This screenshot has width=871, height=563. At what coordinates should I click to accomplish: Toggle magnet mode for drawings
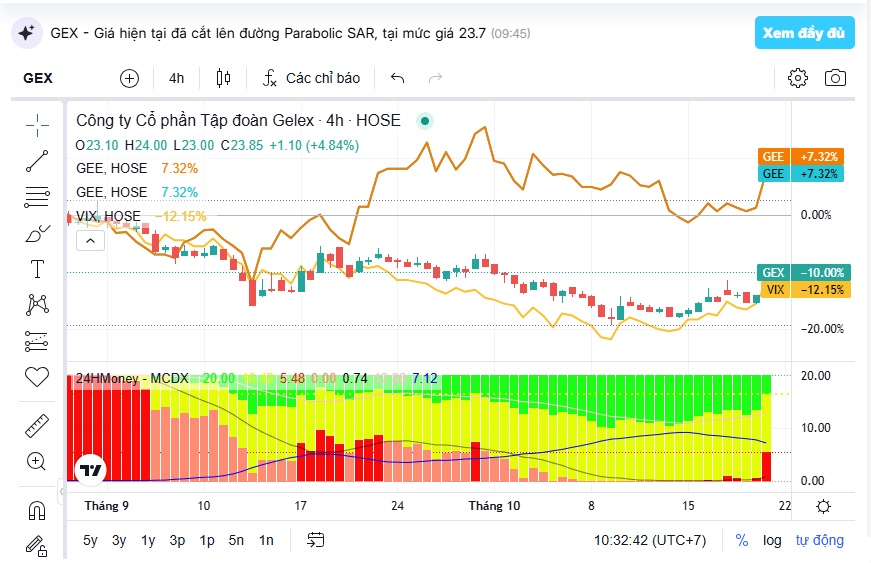(37, 510)
